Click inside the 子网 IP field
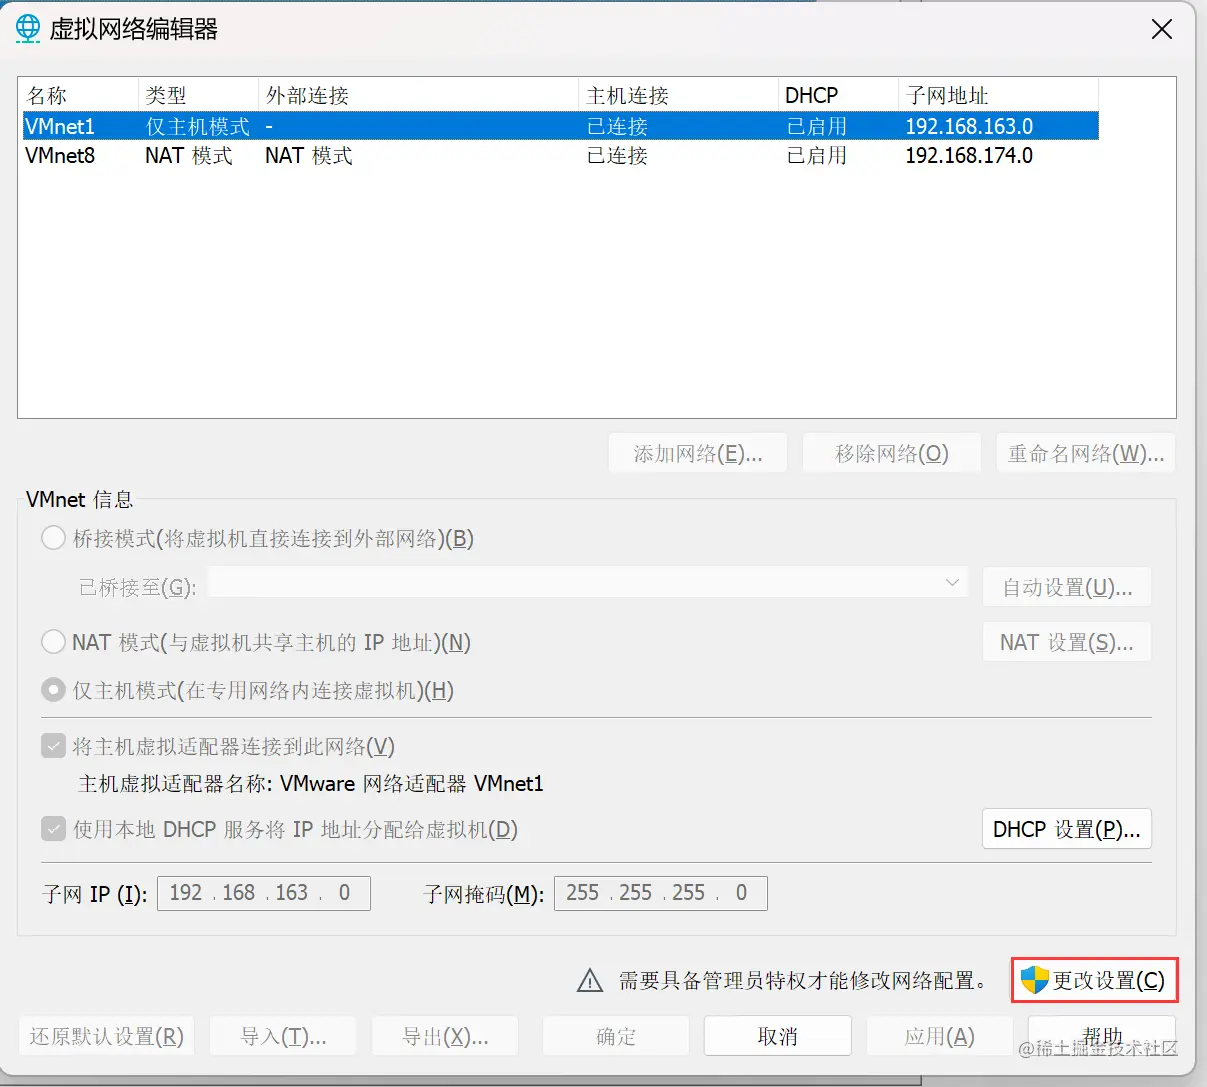This screenshot has width=1207, height=1087. [264, 893]
